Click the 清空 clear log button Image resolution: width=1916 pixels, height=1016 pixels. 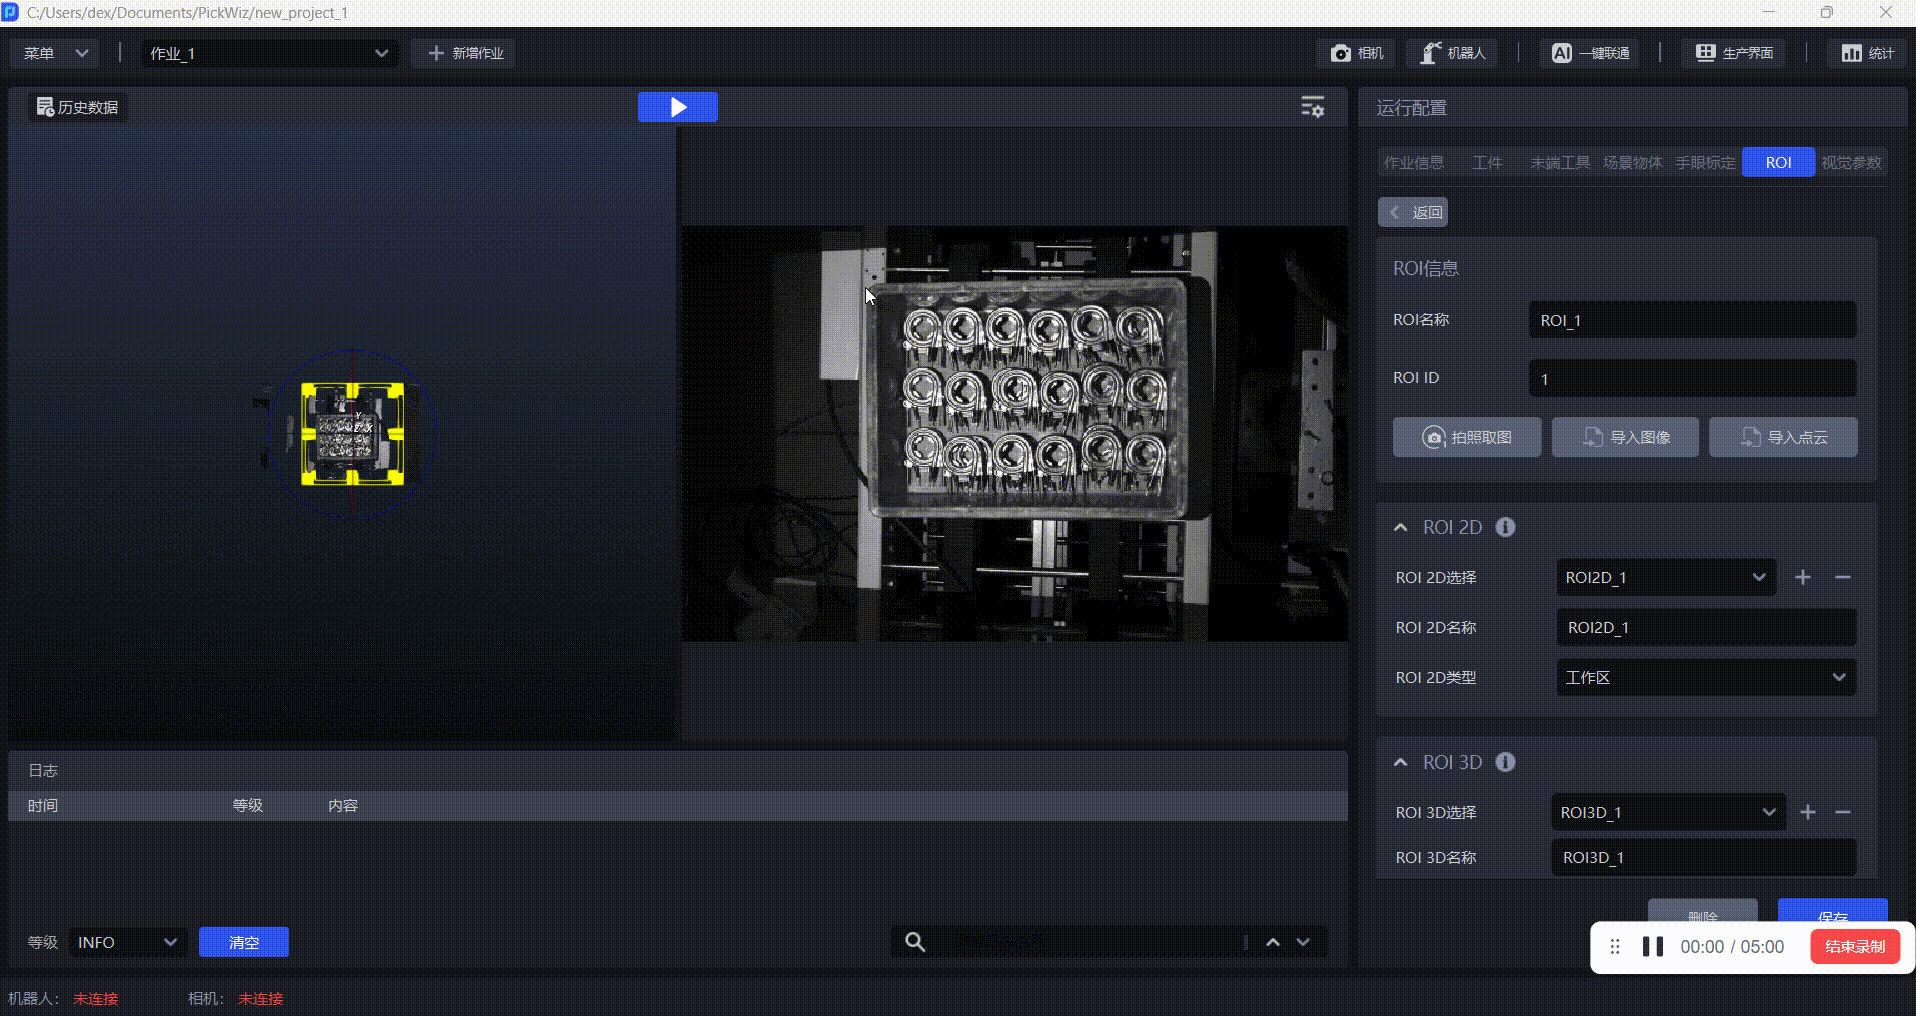click(244, 942)
